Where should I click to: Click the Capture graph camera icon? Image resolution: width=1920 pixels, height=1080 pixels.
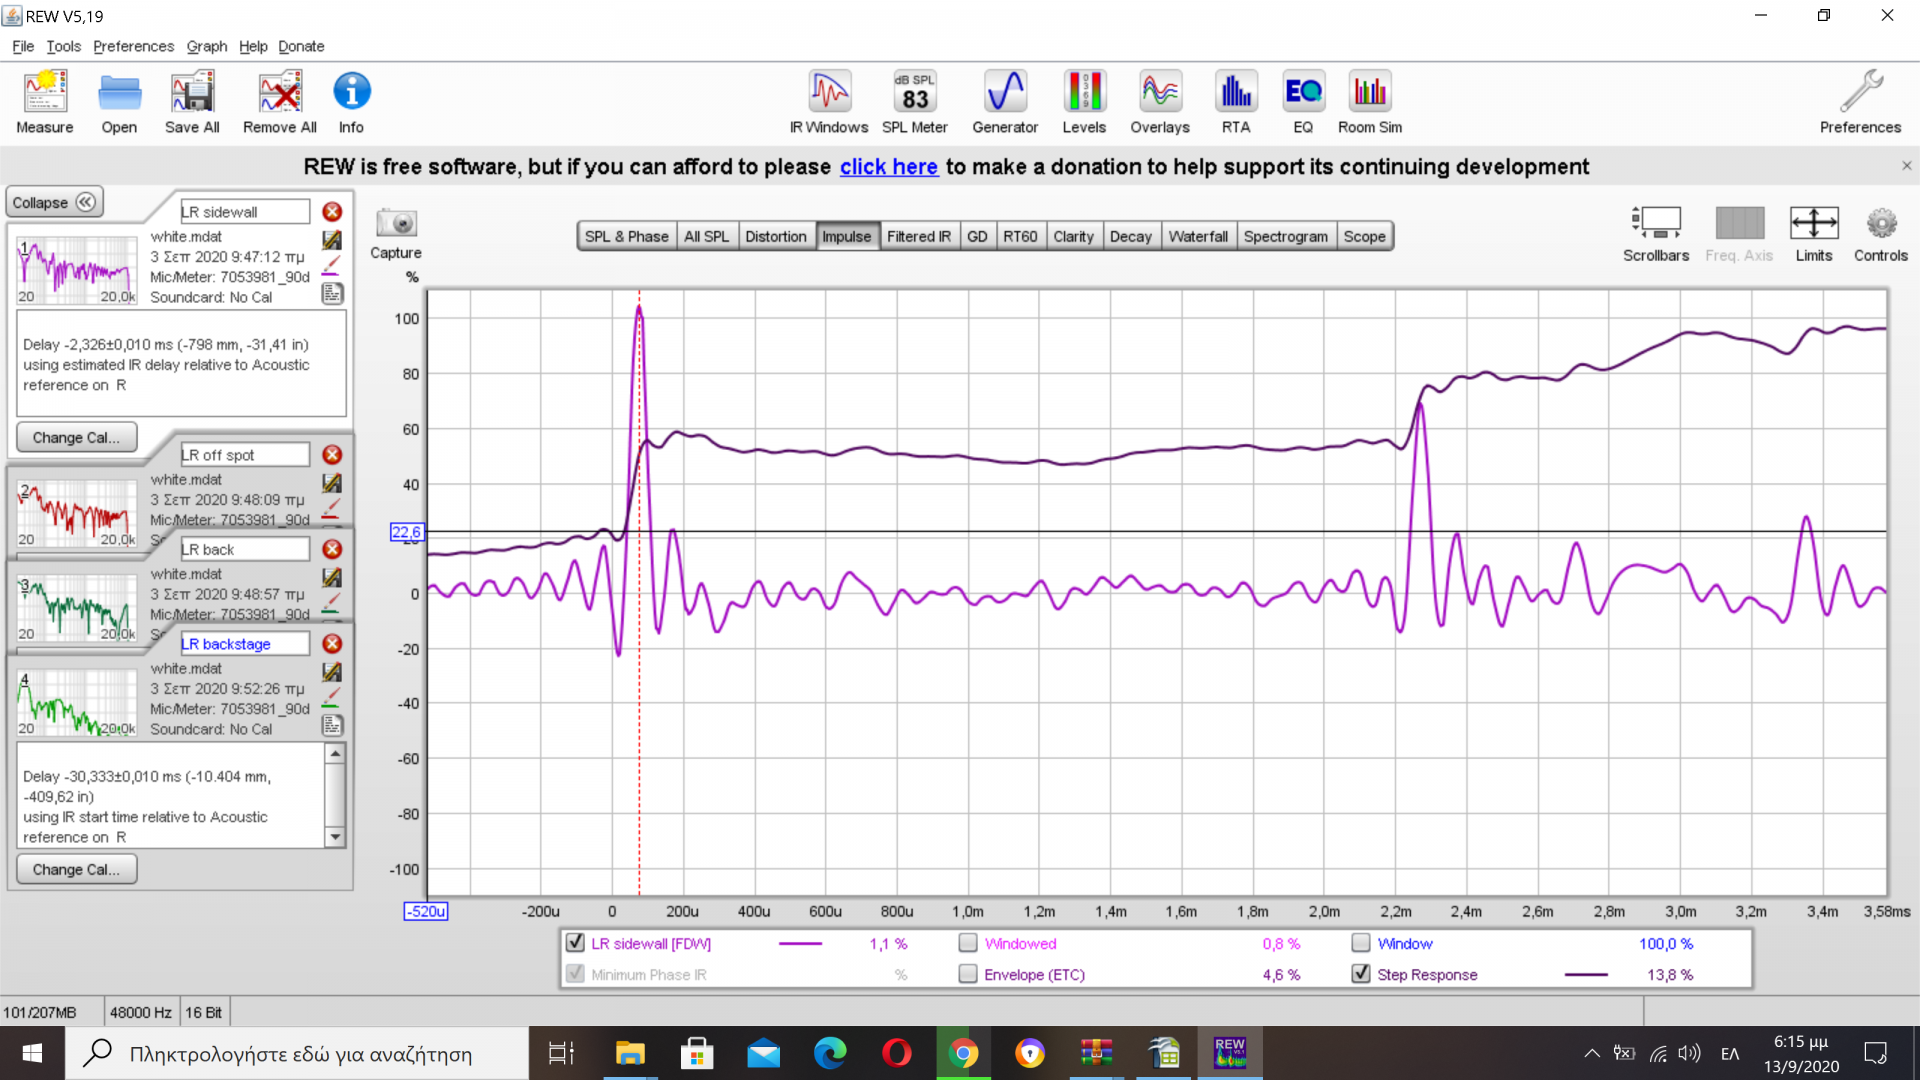[x=396, y=224]
